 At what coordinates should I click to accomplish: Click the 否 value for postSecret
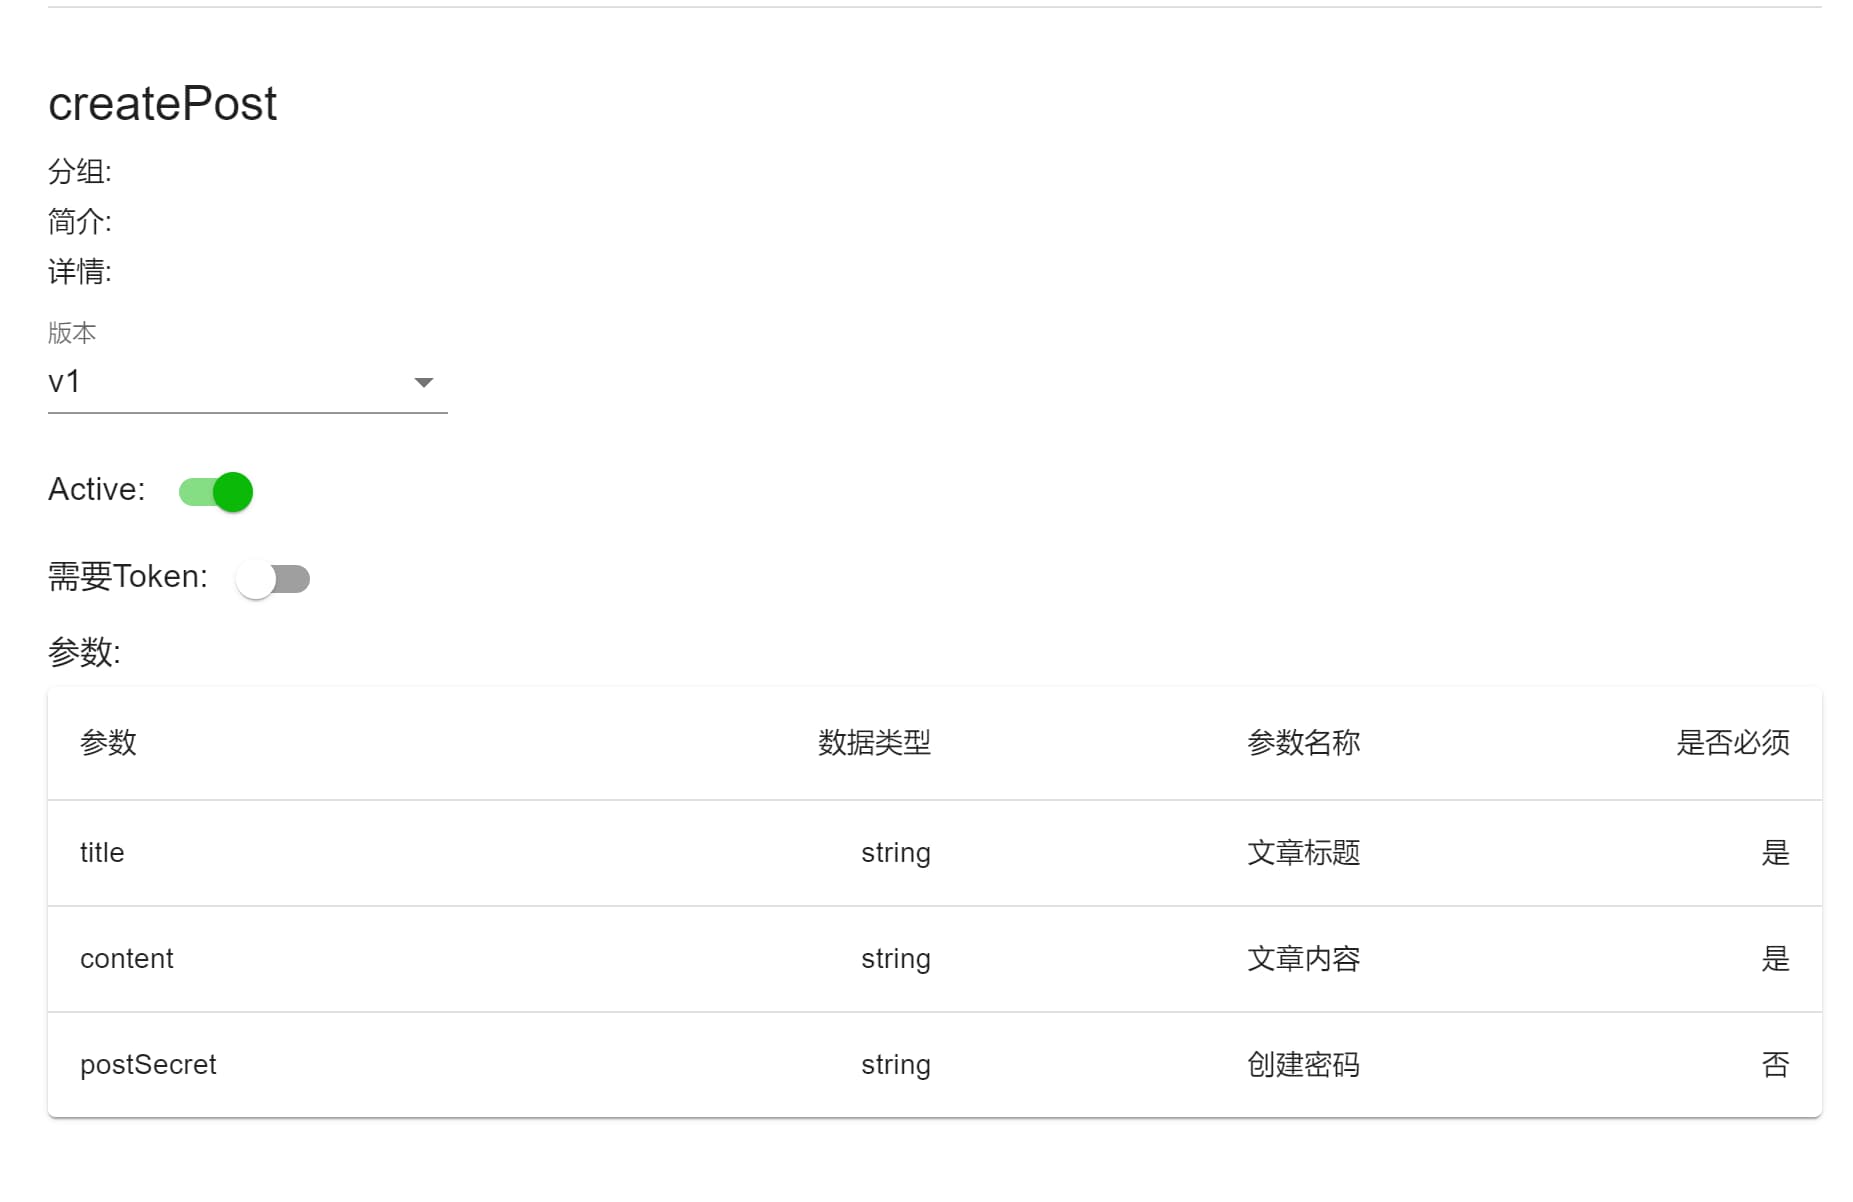[x=1775, y=1065]
